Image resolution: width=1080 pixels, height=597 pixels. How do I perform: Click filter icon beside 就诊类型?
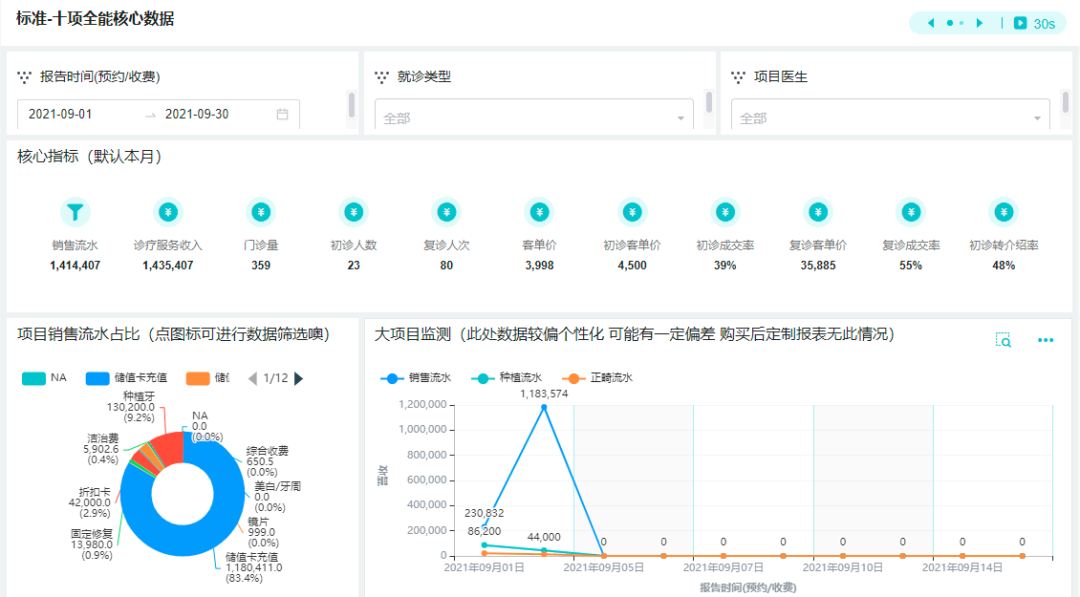click(382, 77)
